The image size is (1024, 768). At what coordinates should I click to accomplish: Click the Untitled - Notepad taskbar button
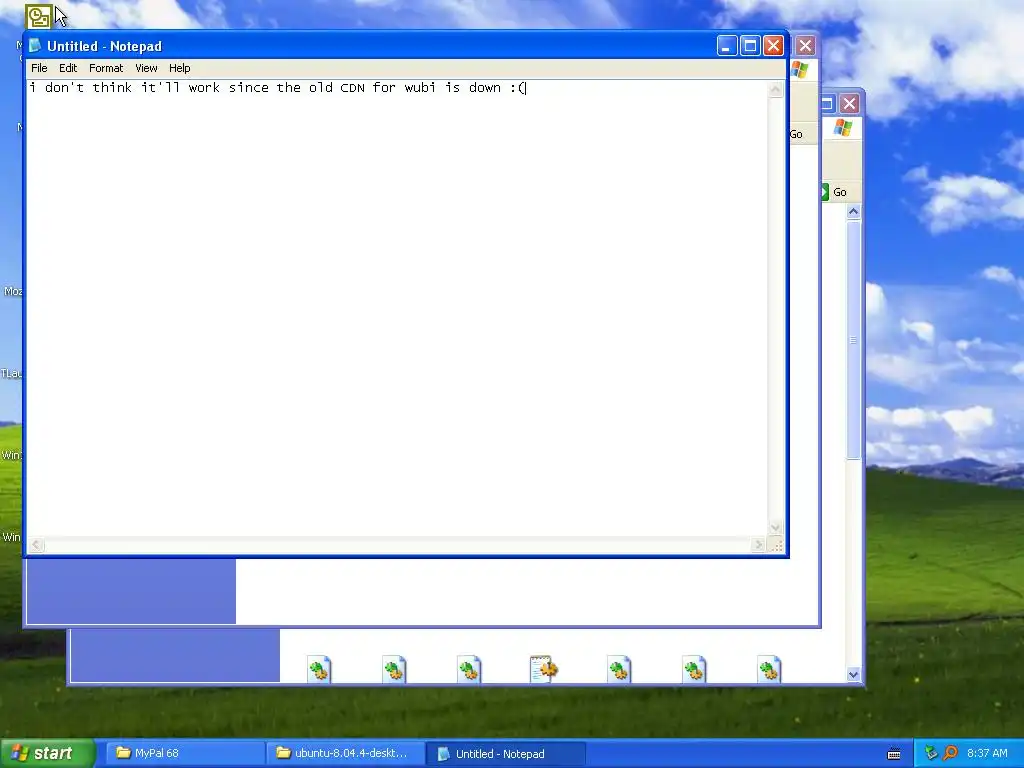click(505, 753)
